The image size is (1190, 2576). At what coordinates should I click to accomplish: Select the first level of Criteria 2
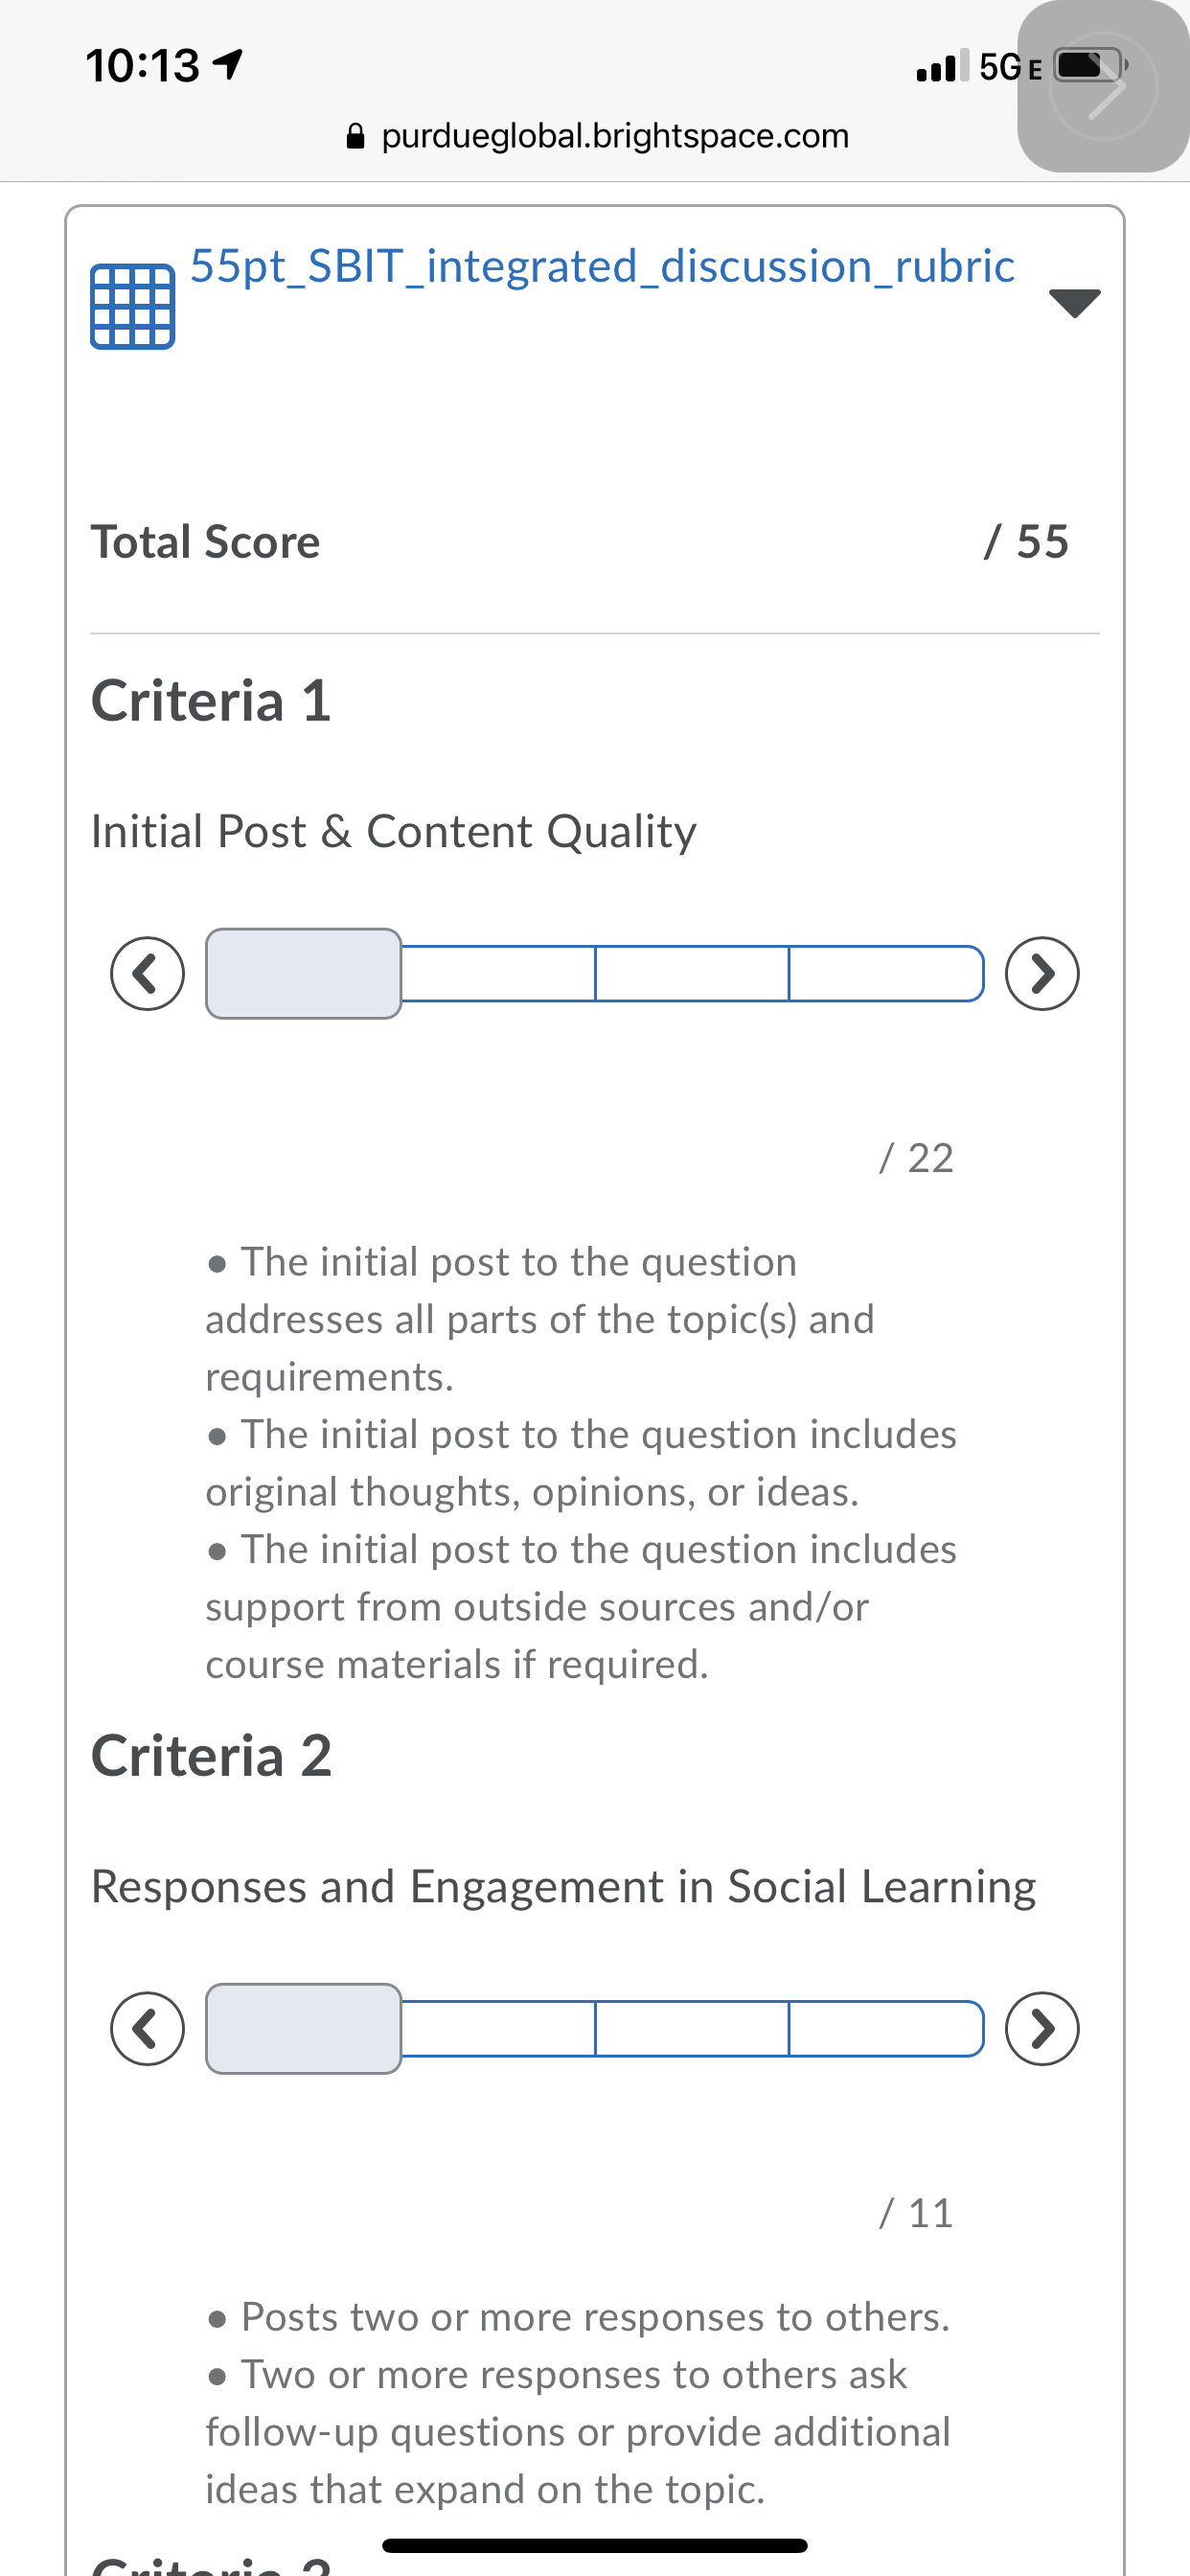click(x=303, y=2028)
